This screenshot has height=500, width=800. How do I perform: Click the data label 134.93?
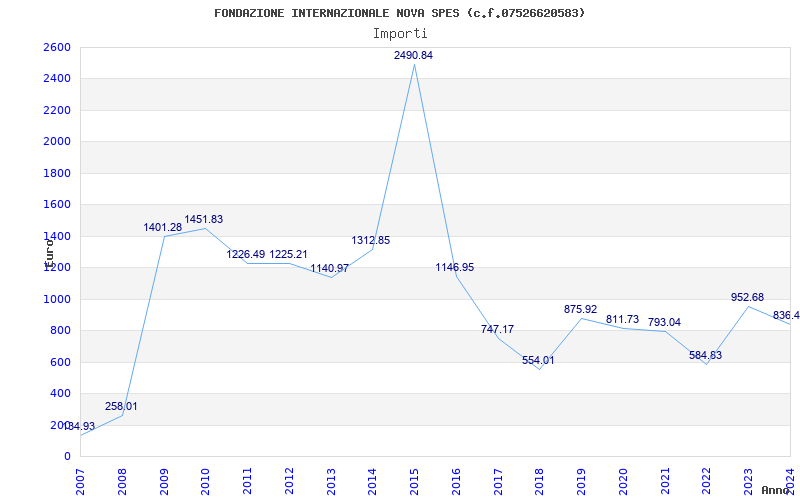click(79, 426)
